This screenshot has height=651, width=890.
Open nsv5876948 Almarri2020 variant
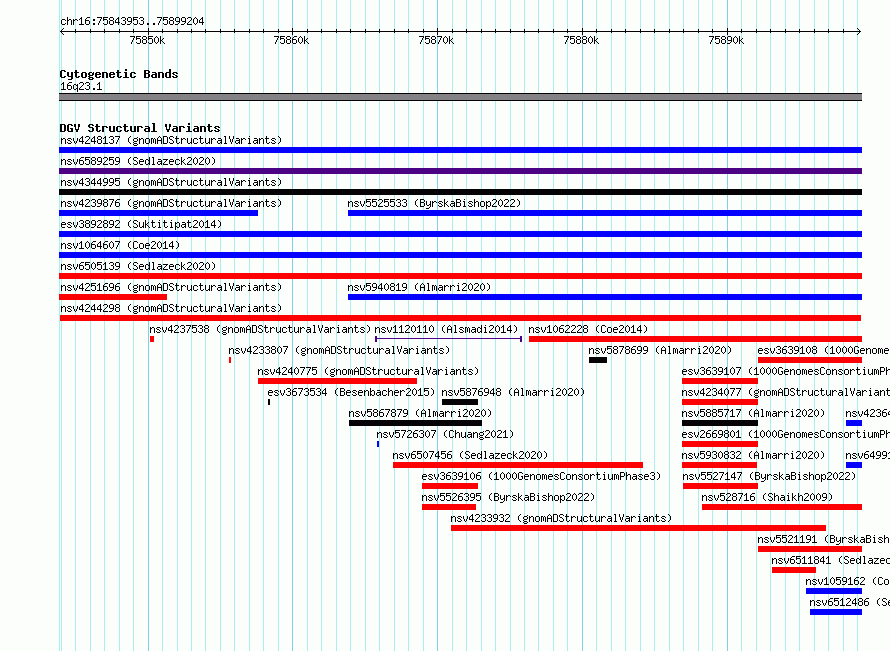tap(513, 392)
